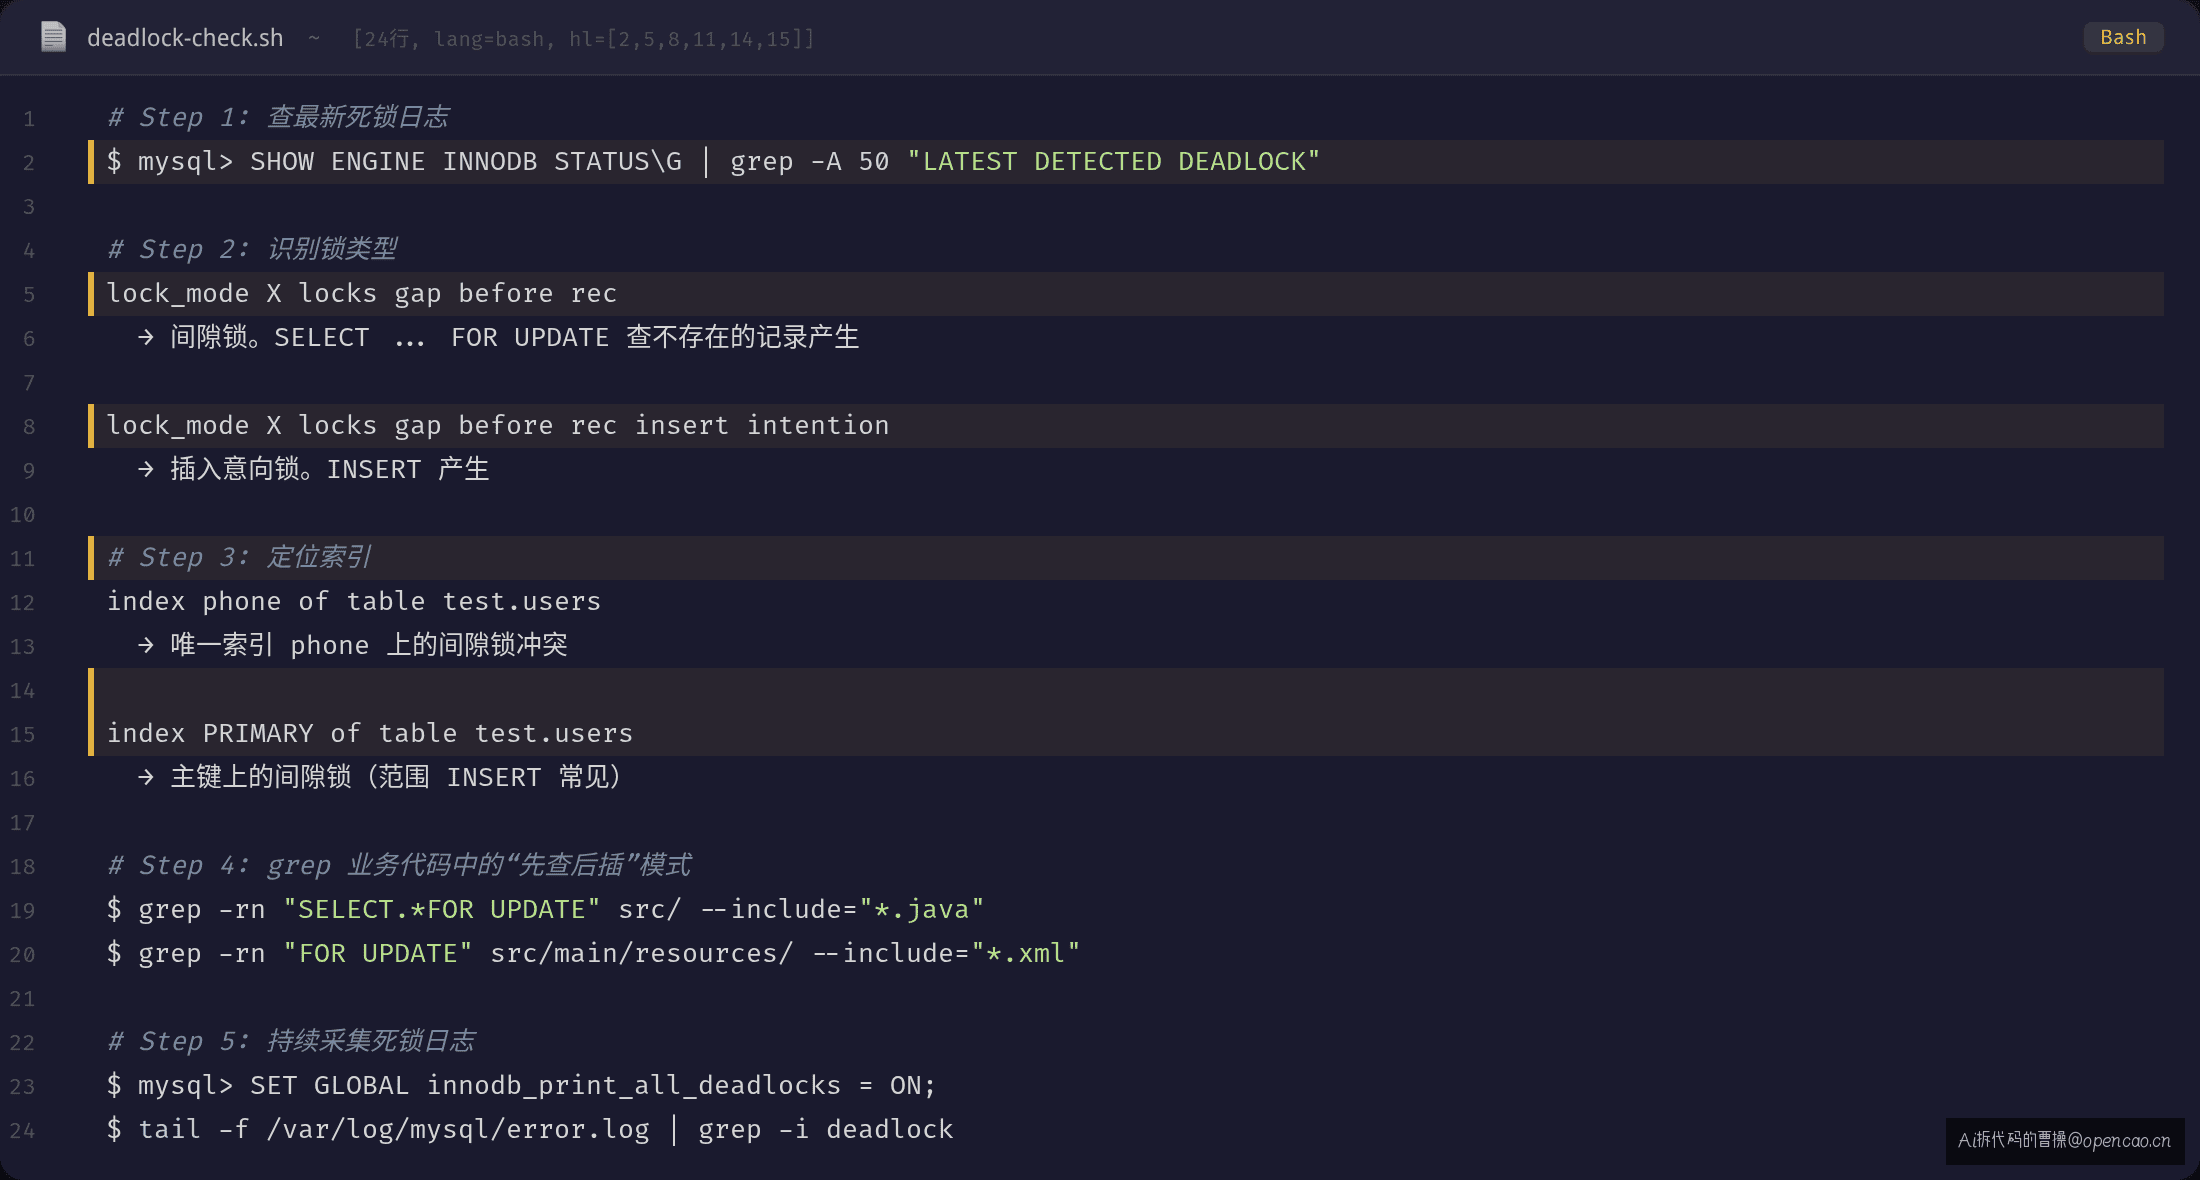Select line number 24 in the gutter
Screen dimensions: 2200x1180
pyautogui.click(x=23, y=1131)
